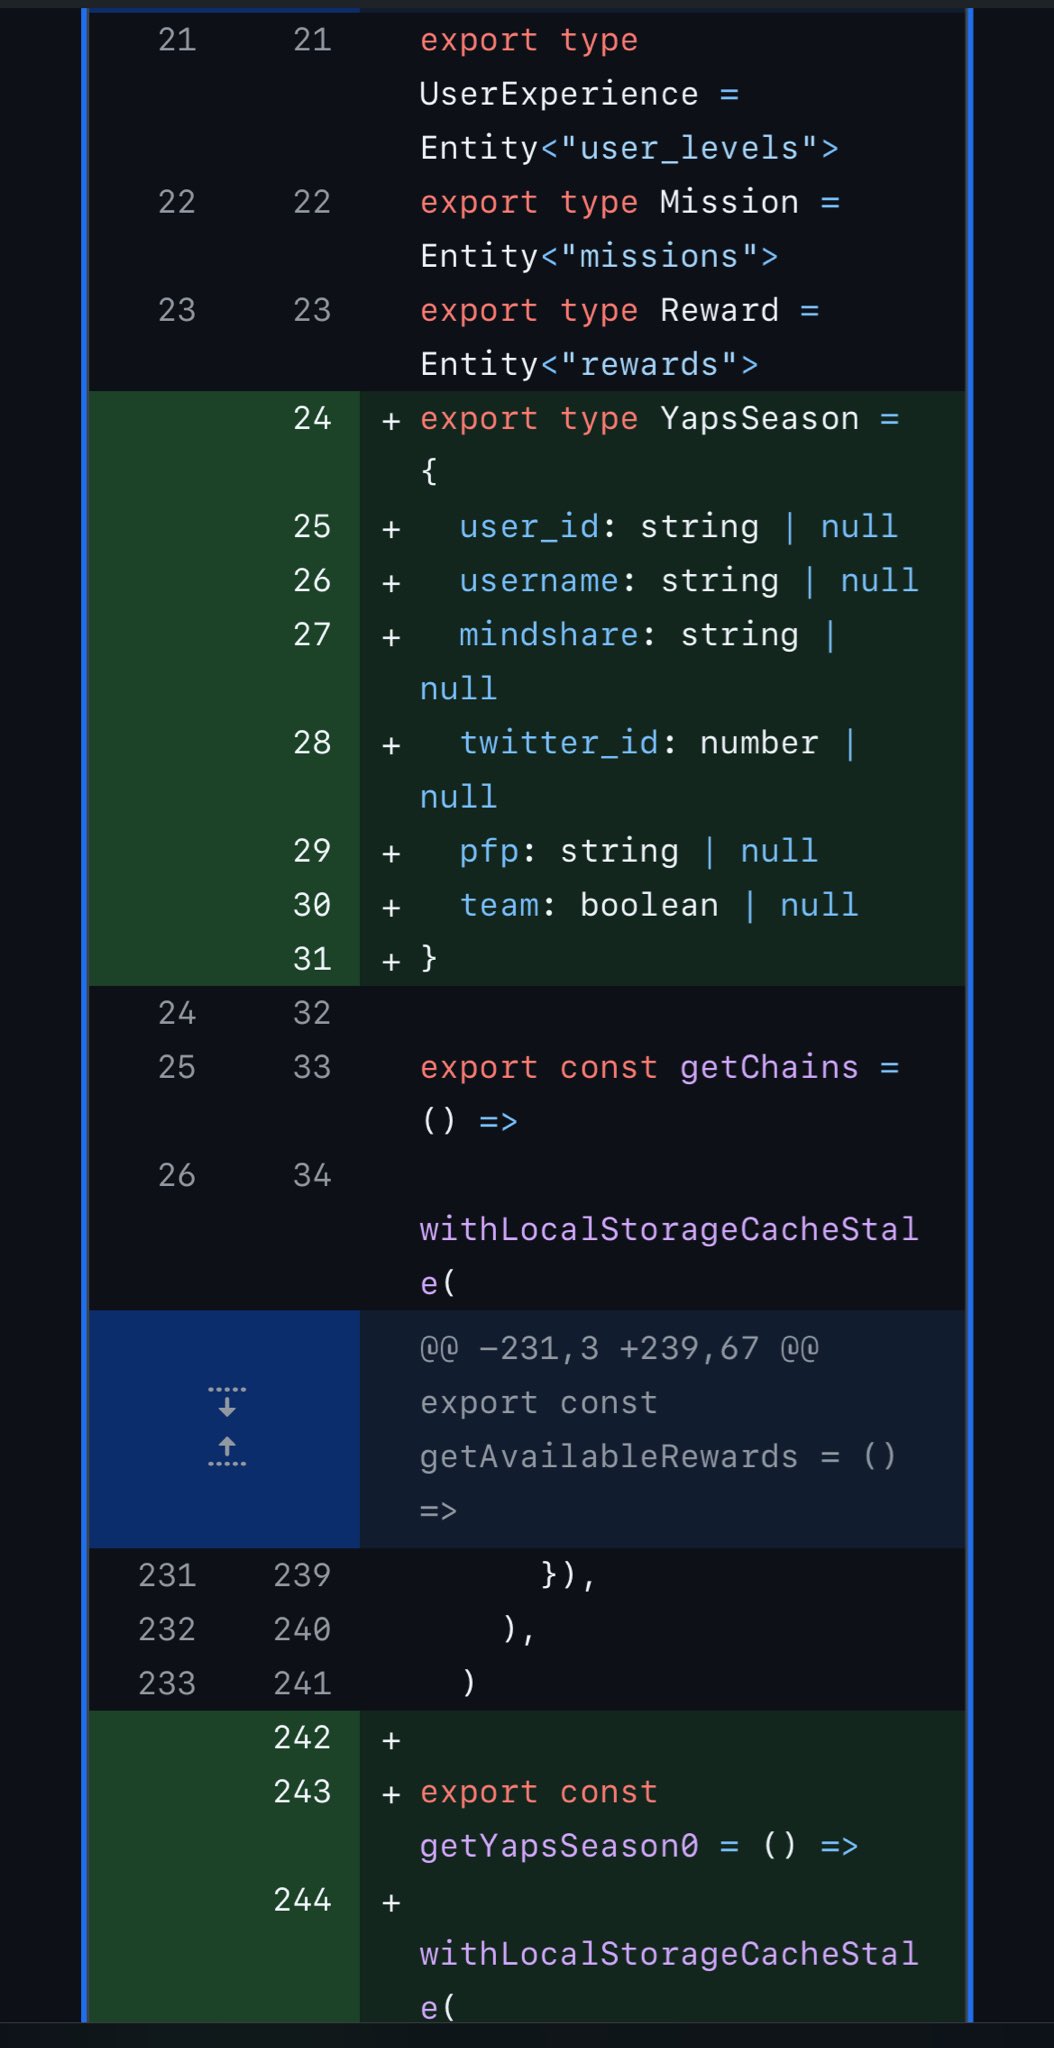Image resolution: width=1054 pixels, height=2048 pixels.
Task: Select line number 28 in added block
Action: pos(312,743)
